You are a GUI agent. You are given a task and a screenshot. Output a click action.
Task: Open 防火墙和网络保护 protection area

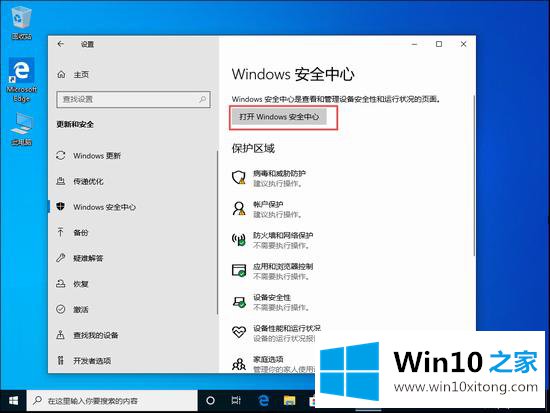click(x=273, y=240)
